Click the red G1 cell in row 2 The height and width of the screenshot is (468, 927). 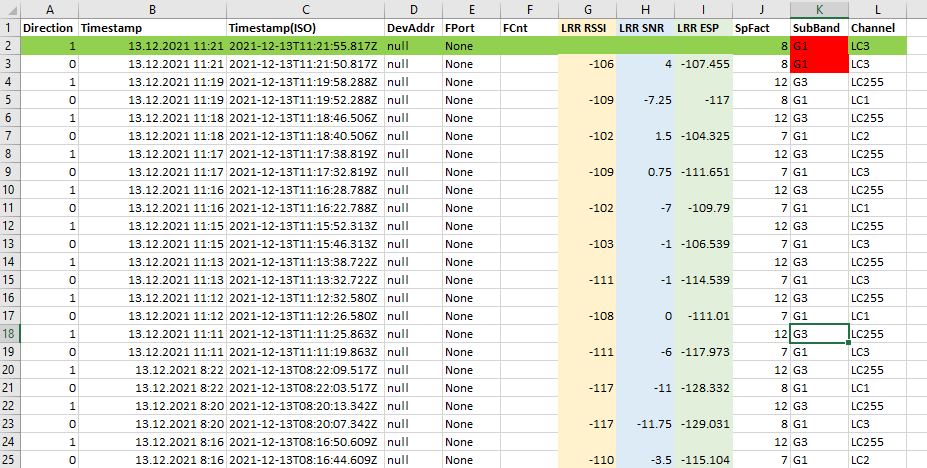819,46
